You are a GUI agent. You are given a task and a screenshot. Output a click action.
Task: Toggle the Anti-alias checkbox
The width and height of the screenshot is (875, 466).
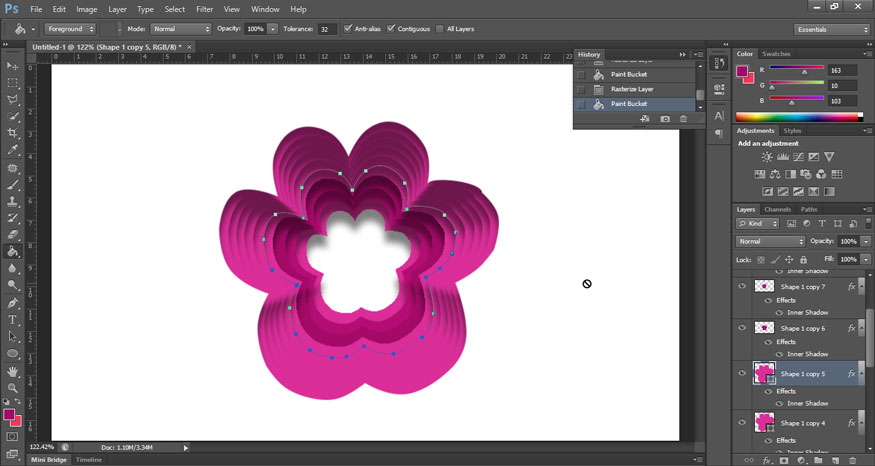[x=348, y=29]
